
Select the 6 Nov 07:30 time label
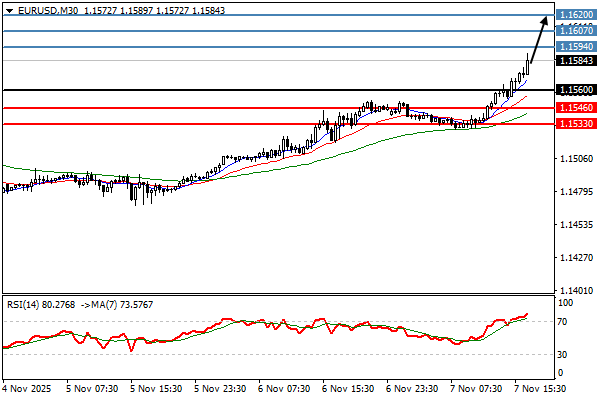click(x=284, y=388)
